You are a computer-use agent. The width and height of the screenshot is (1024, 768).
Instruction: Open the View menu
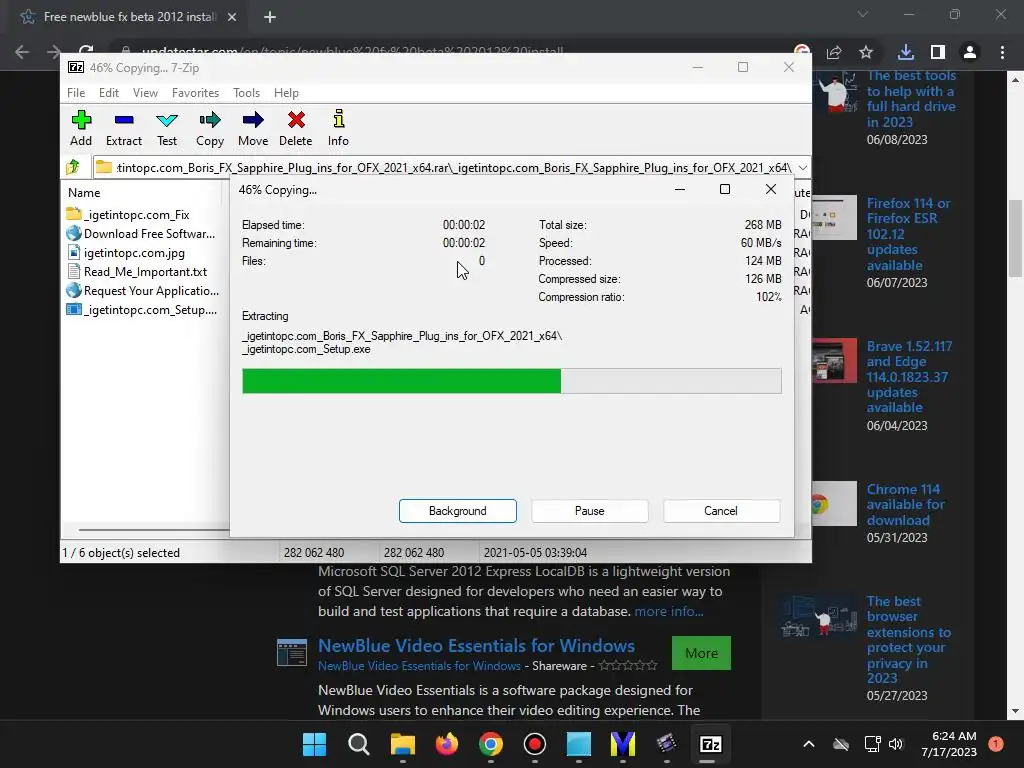[145, 93]
